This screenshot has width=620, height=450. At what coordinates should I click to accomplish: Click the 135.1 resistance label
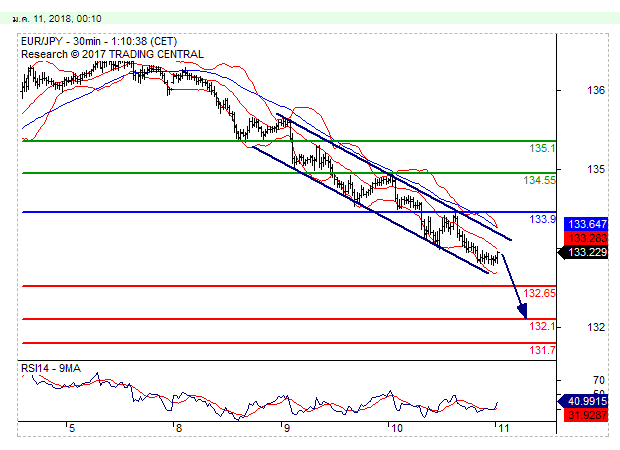pyautogui.click(x=542, y=148)
